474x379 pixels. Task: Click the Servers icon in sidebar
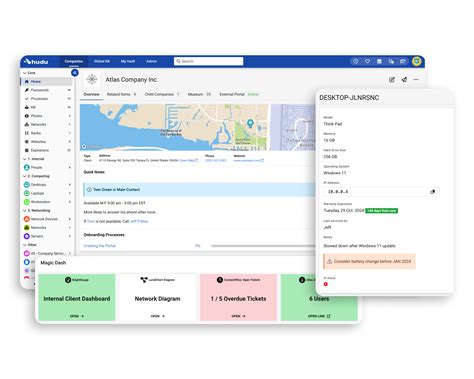(27, 236)
